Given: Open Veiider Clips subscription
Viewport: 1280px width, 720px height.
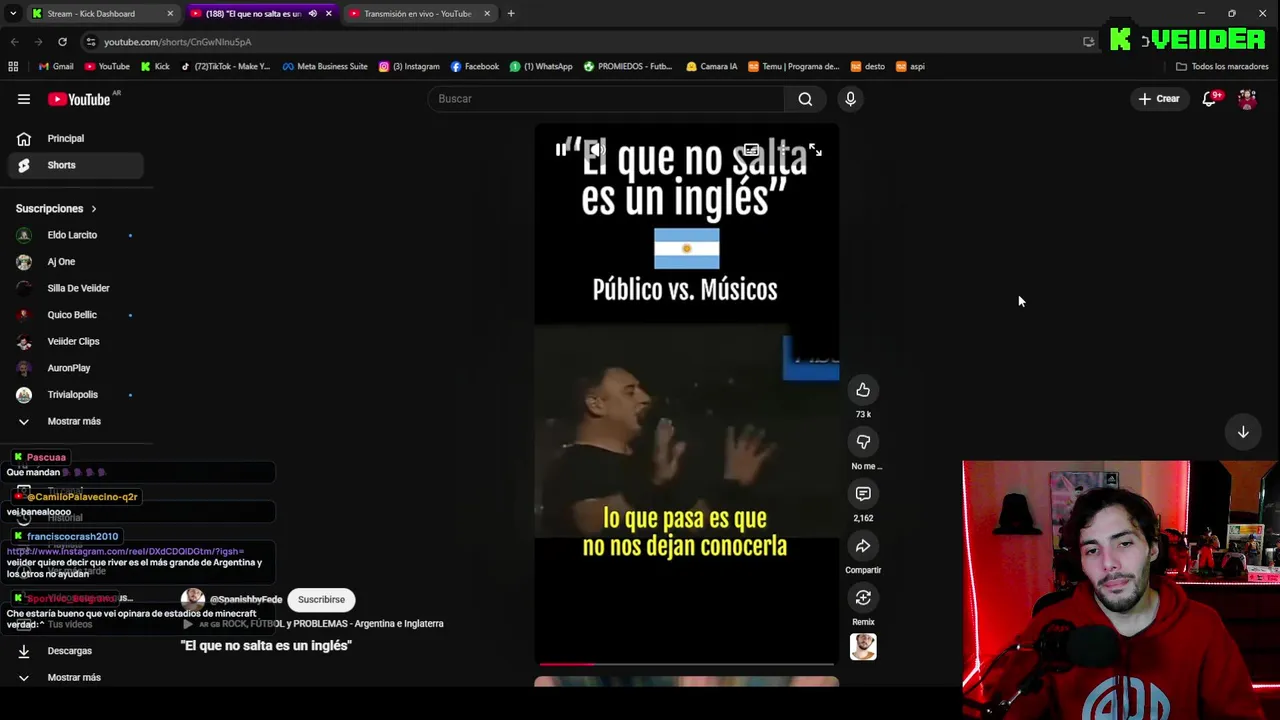Looking at the screenshot, I should (75, 341).
